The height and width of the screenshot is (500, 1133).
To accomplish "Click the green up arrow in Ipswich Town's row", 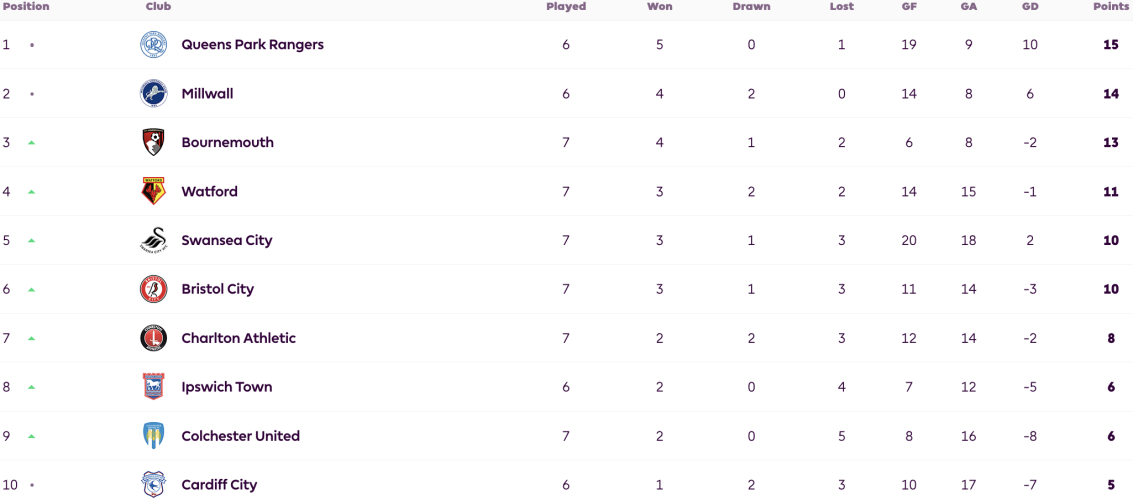I will coord(31,387).
